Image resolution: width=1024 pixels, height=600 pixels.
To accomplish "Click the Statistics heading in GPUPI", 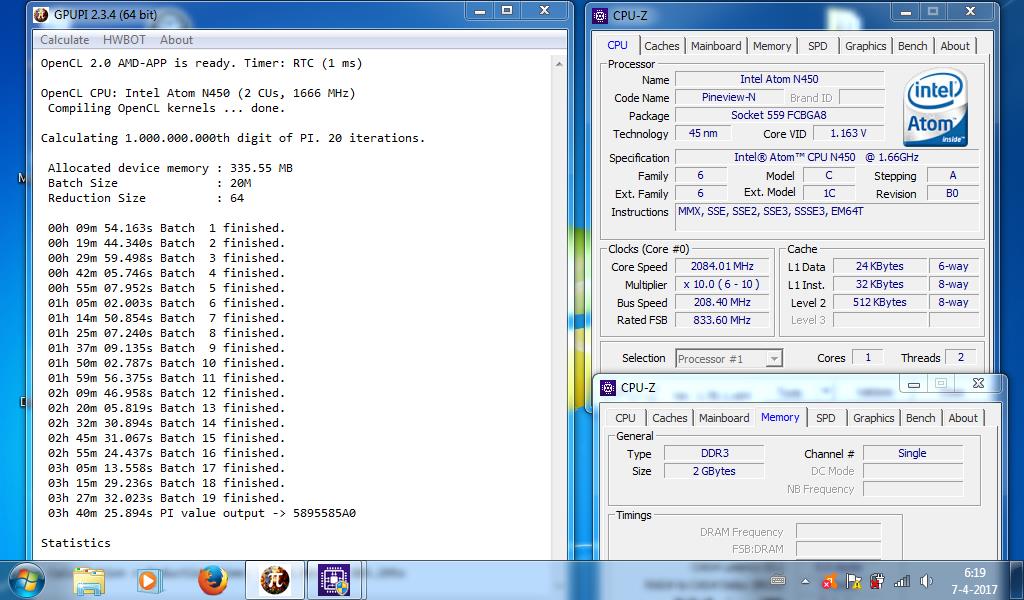I will click(76, 543).
